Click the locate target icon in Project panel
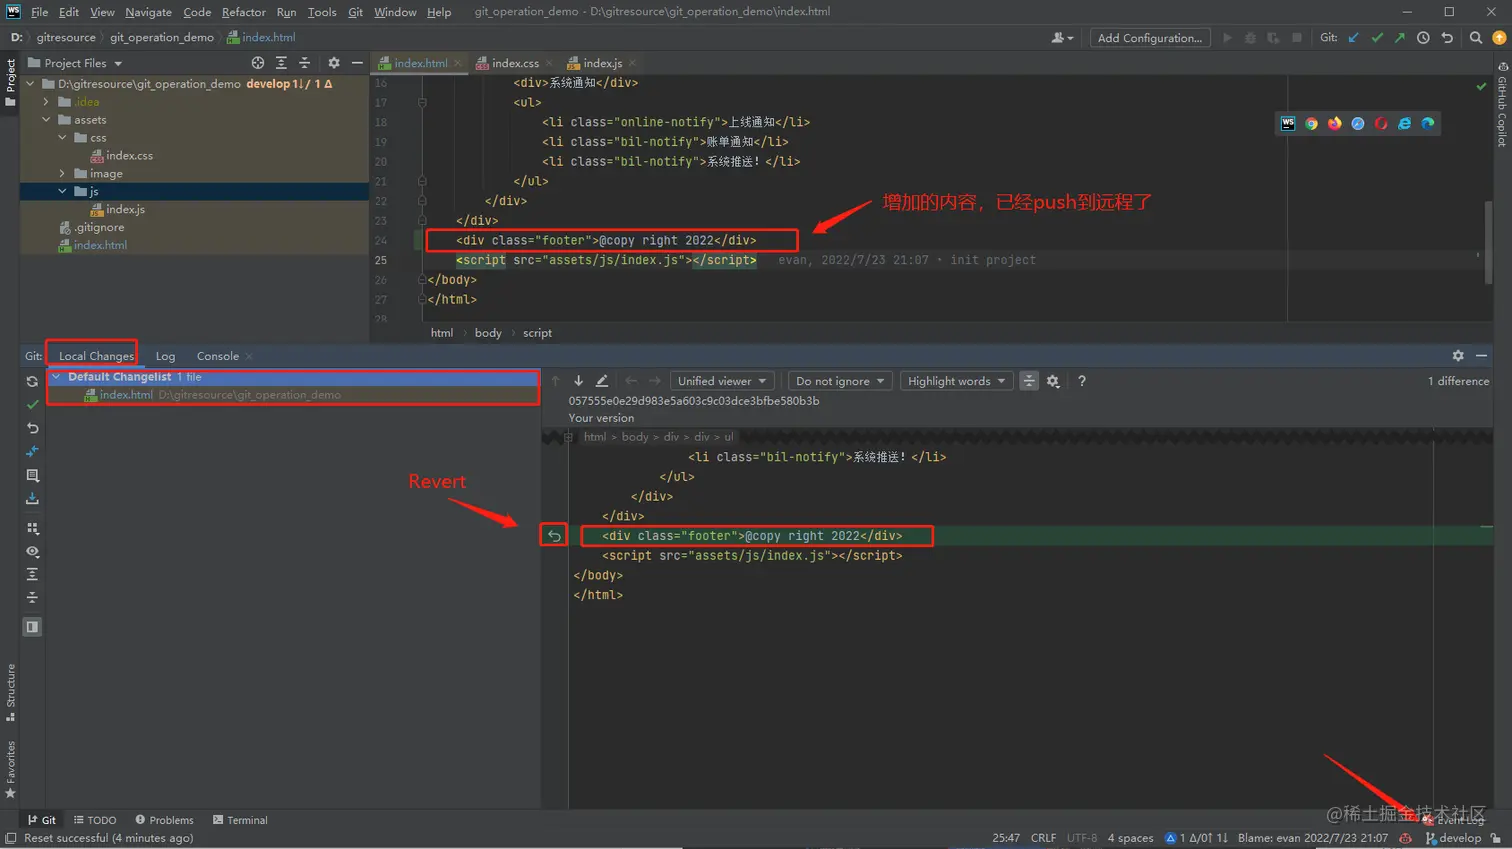This screenshot has width=1512, height=849. (x=258, y=63)
